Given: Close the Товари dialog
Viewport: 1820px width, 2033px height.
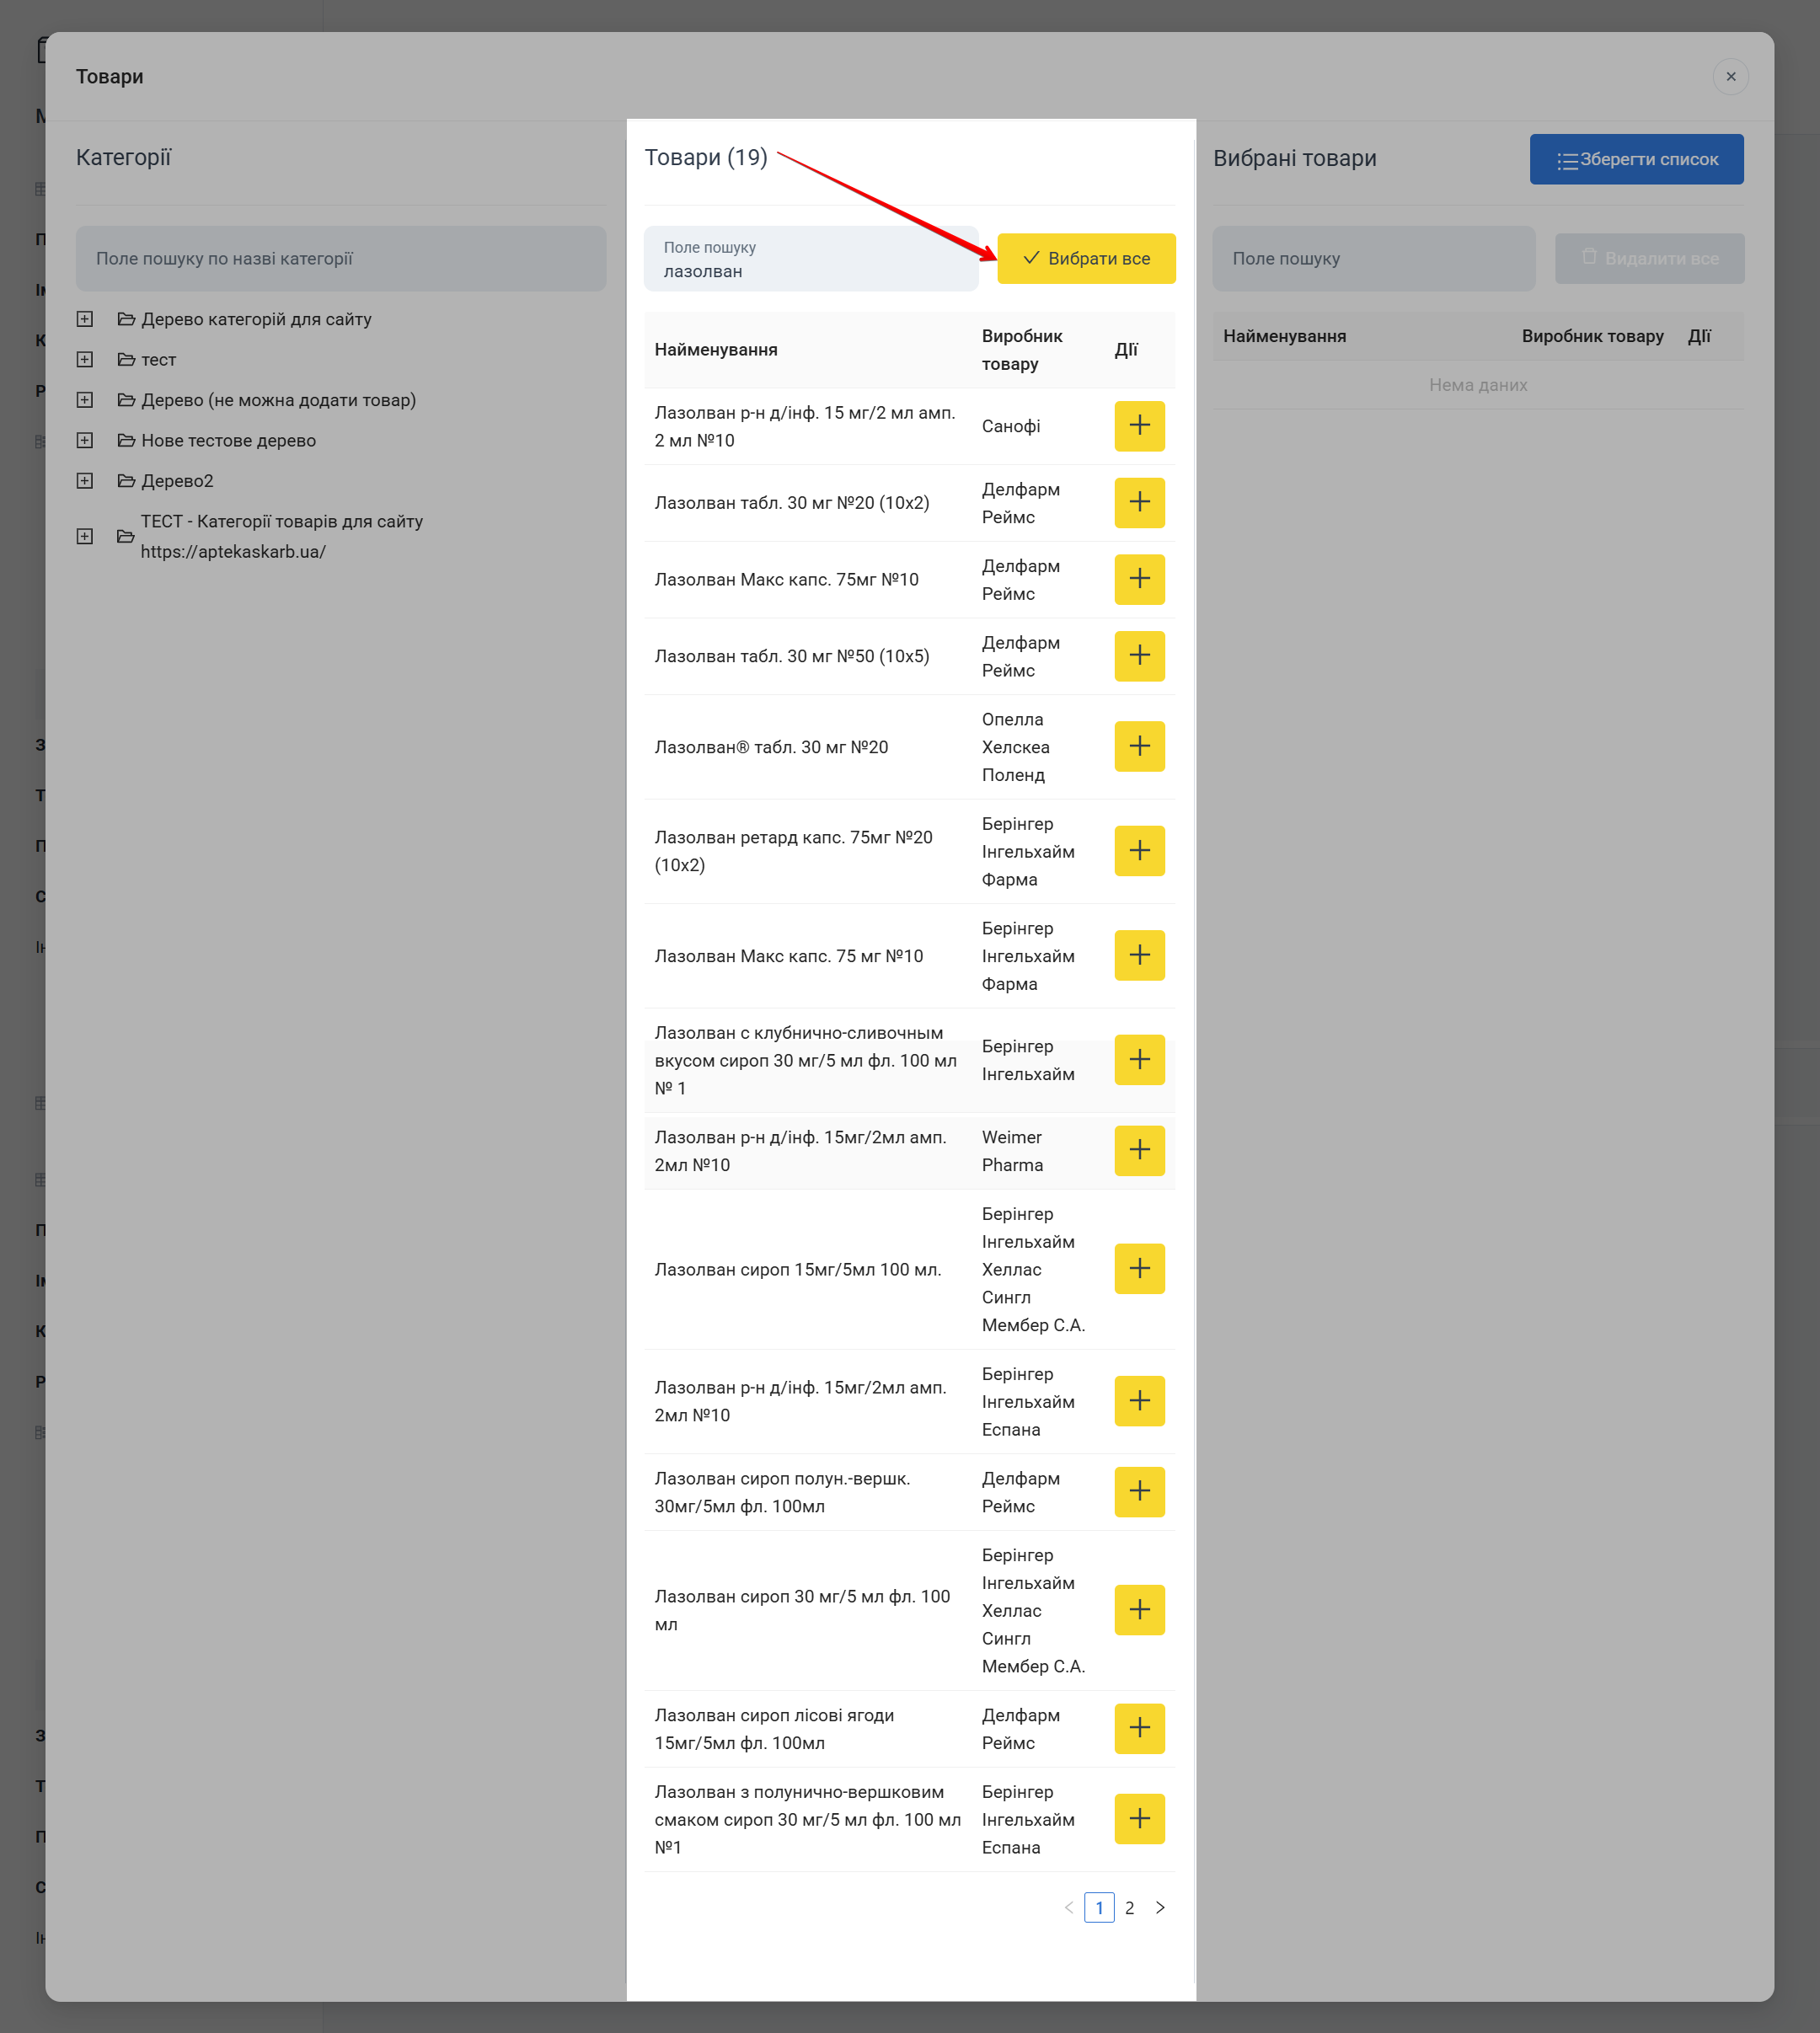Looking at the screenshot, I should point(1729,77).
